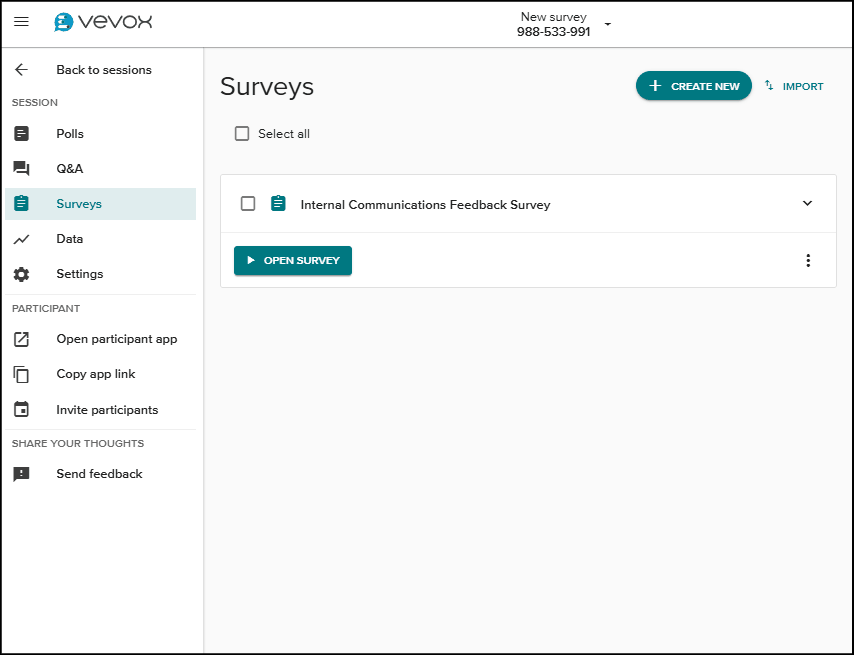The width and height of the screenshot is (854, 655).
Task: Click the Settings gear icon
Action: pos(21,273)
